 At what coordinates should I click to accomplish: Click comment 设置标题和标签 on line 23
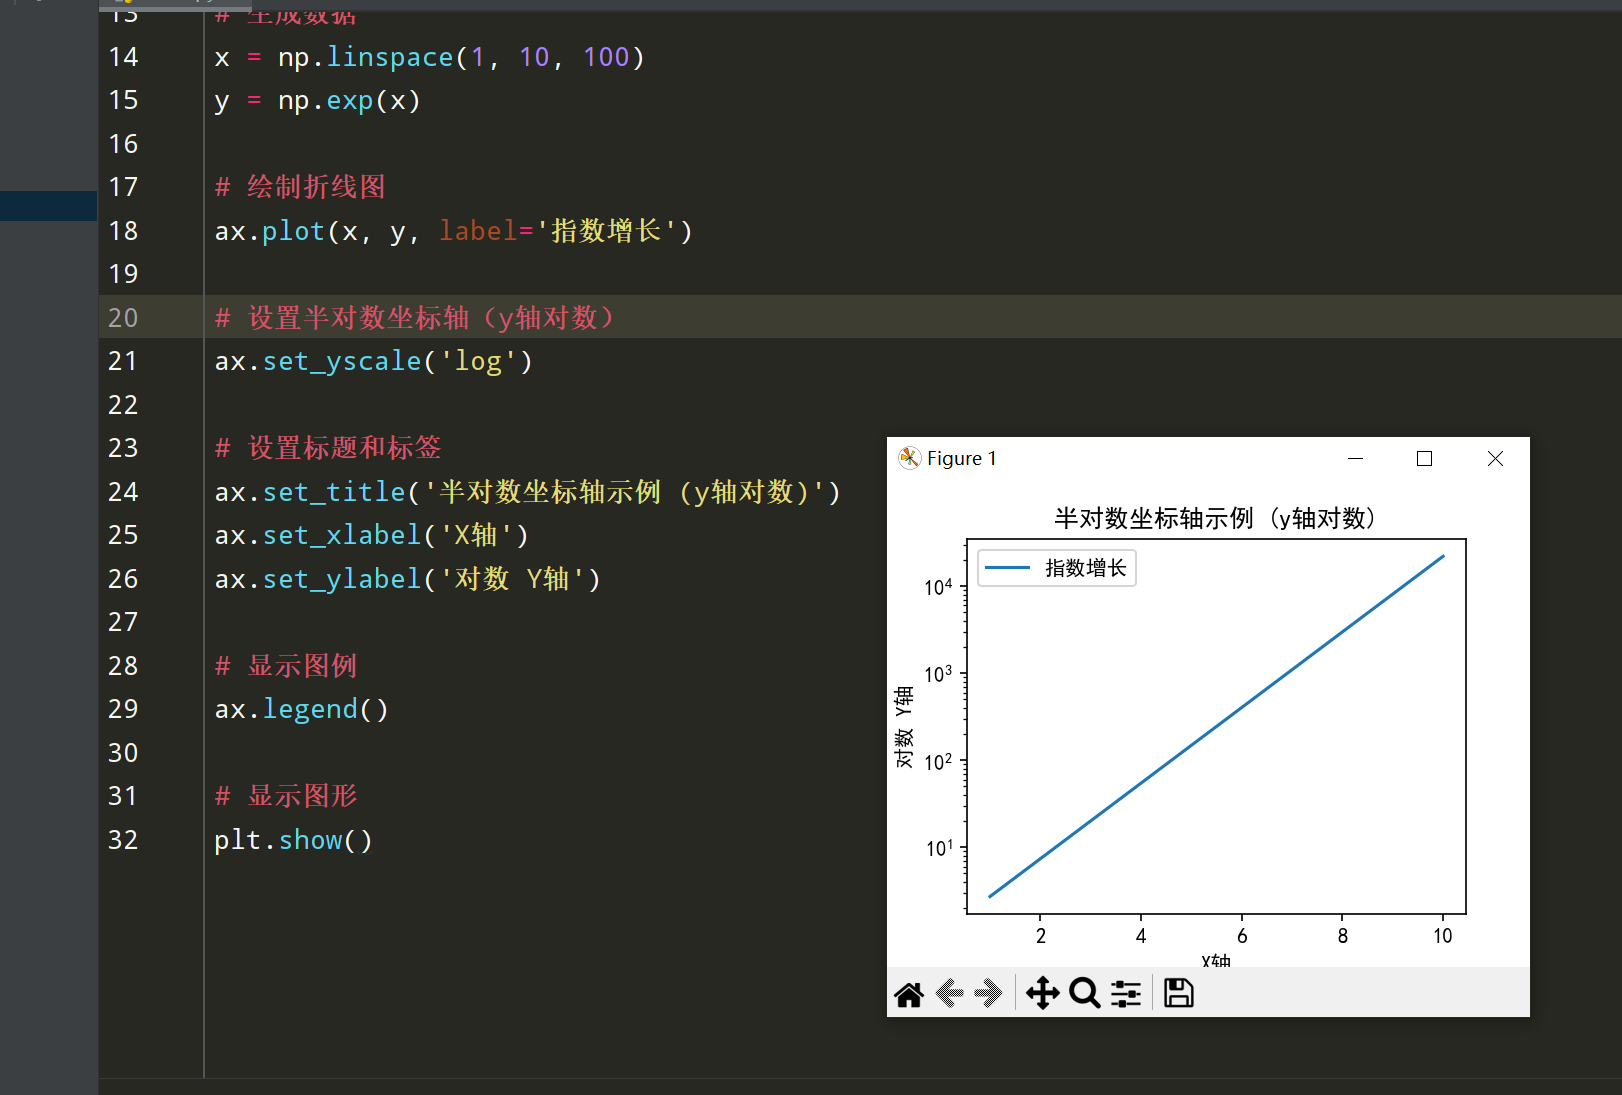coord(328,448)
